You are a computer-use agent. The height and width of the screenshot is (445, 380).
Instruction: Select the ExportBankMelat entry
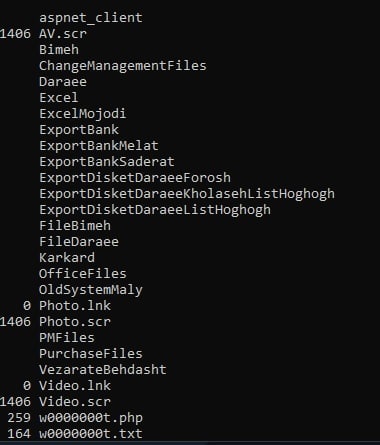pos(99,146)
